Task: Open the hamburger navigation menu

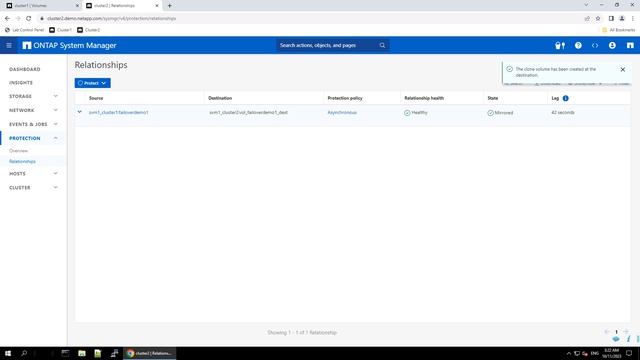Action: (x=9, y=45)
